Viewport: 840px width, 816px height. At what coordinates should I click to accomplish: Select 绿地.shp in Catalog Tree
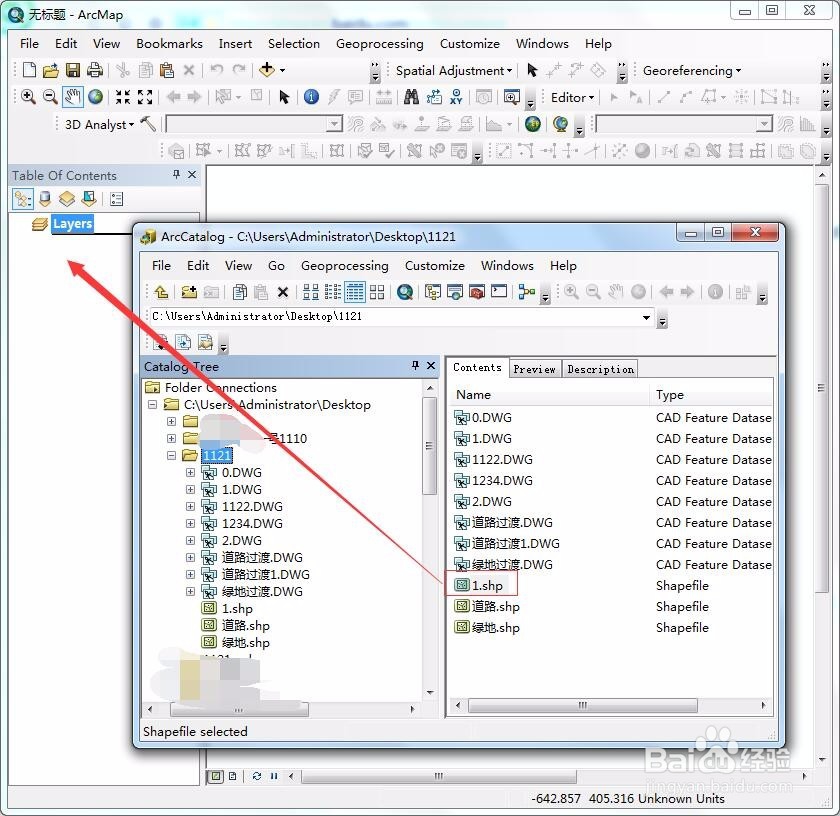(x=236, y=642)
